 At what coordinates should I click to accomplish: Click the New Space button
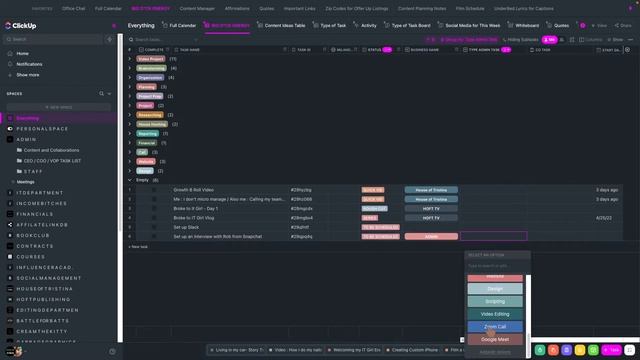click(58, 107)
